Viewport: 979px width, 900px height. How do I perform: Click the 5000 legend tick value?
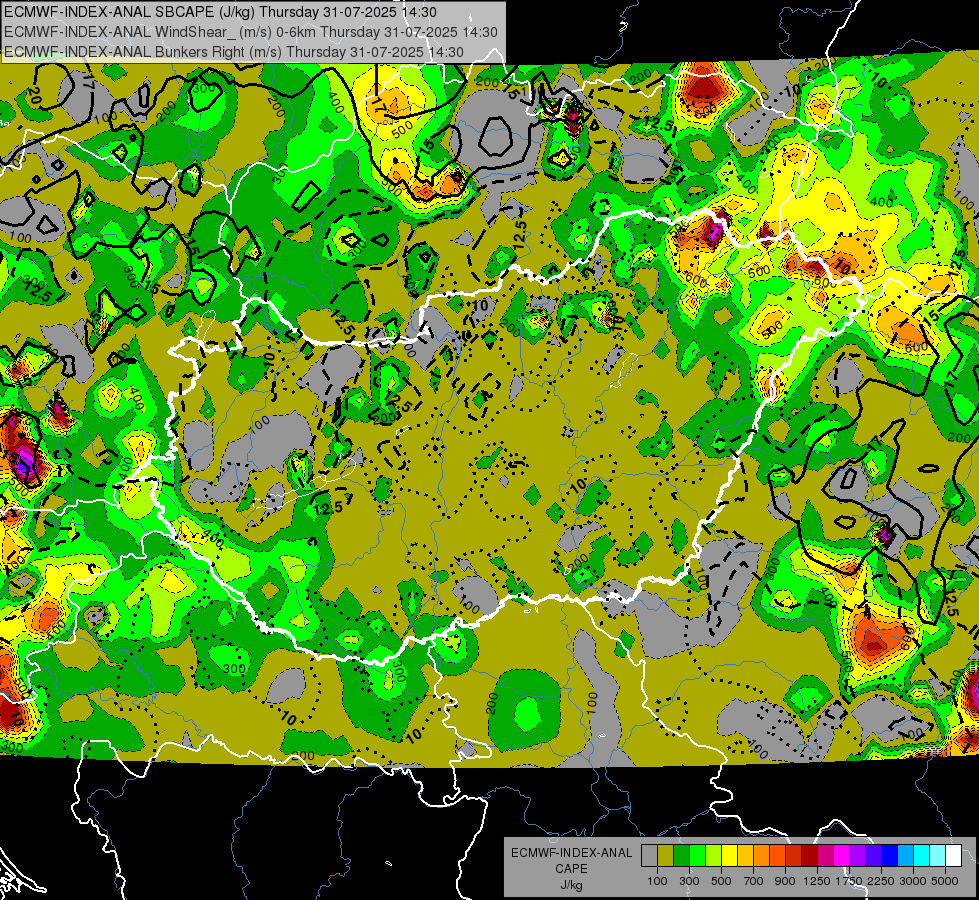point(945,881)
